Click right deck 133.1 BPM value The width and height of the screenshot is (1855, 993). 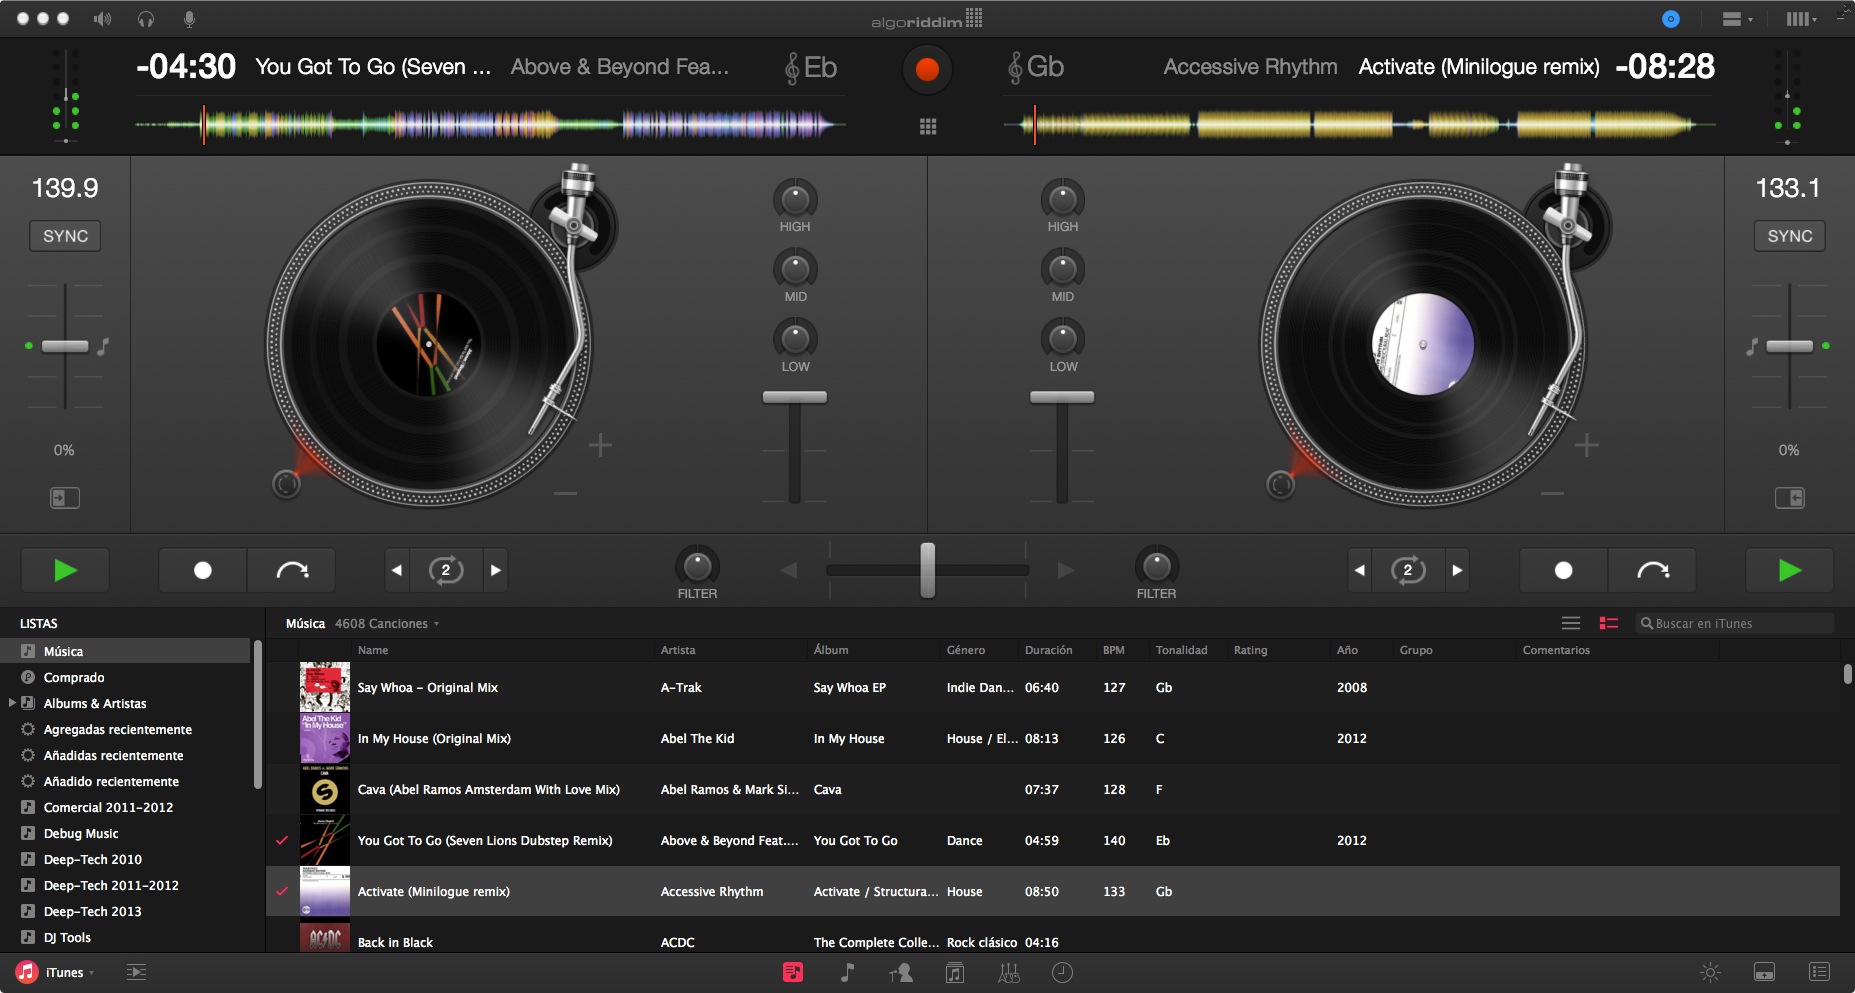pos(1788,188)
